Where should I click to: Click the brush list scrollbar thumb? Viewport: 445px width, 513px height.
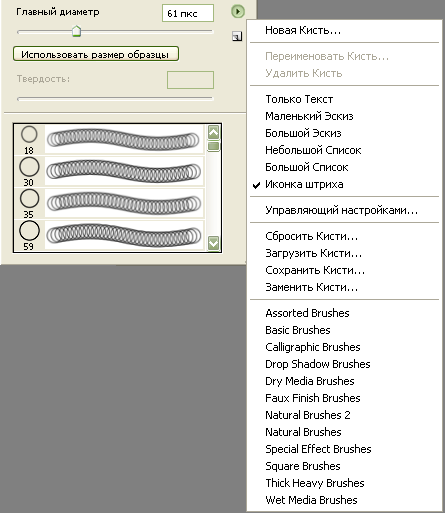[x=213, y=146]
